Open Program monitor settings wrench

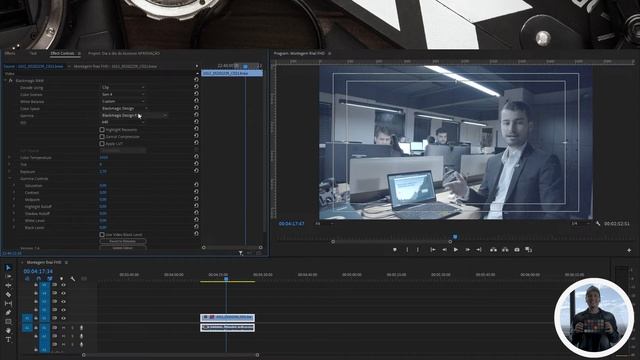click(x=598, y=224)
